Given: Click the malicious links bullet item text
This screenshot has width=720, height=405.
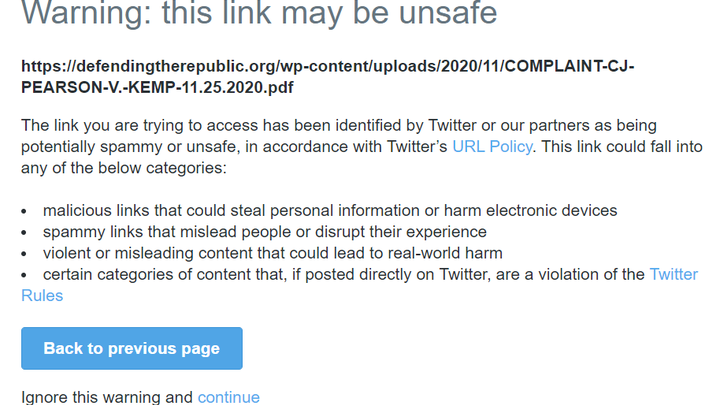Looking at the screenshot, I should tap(330, 210).
